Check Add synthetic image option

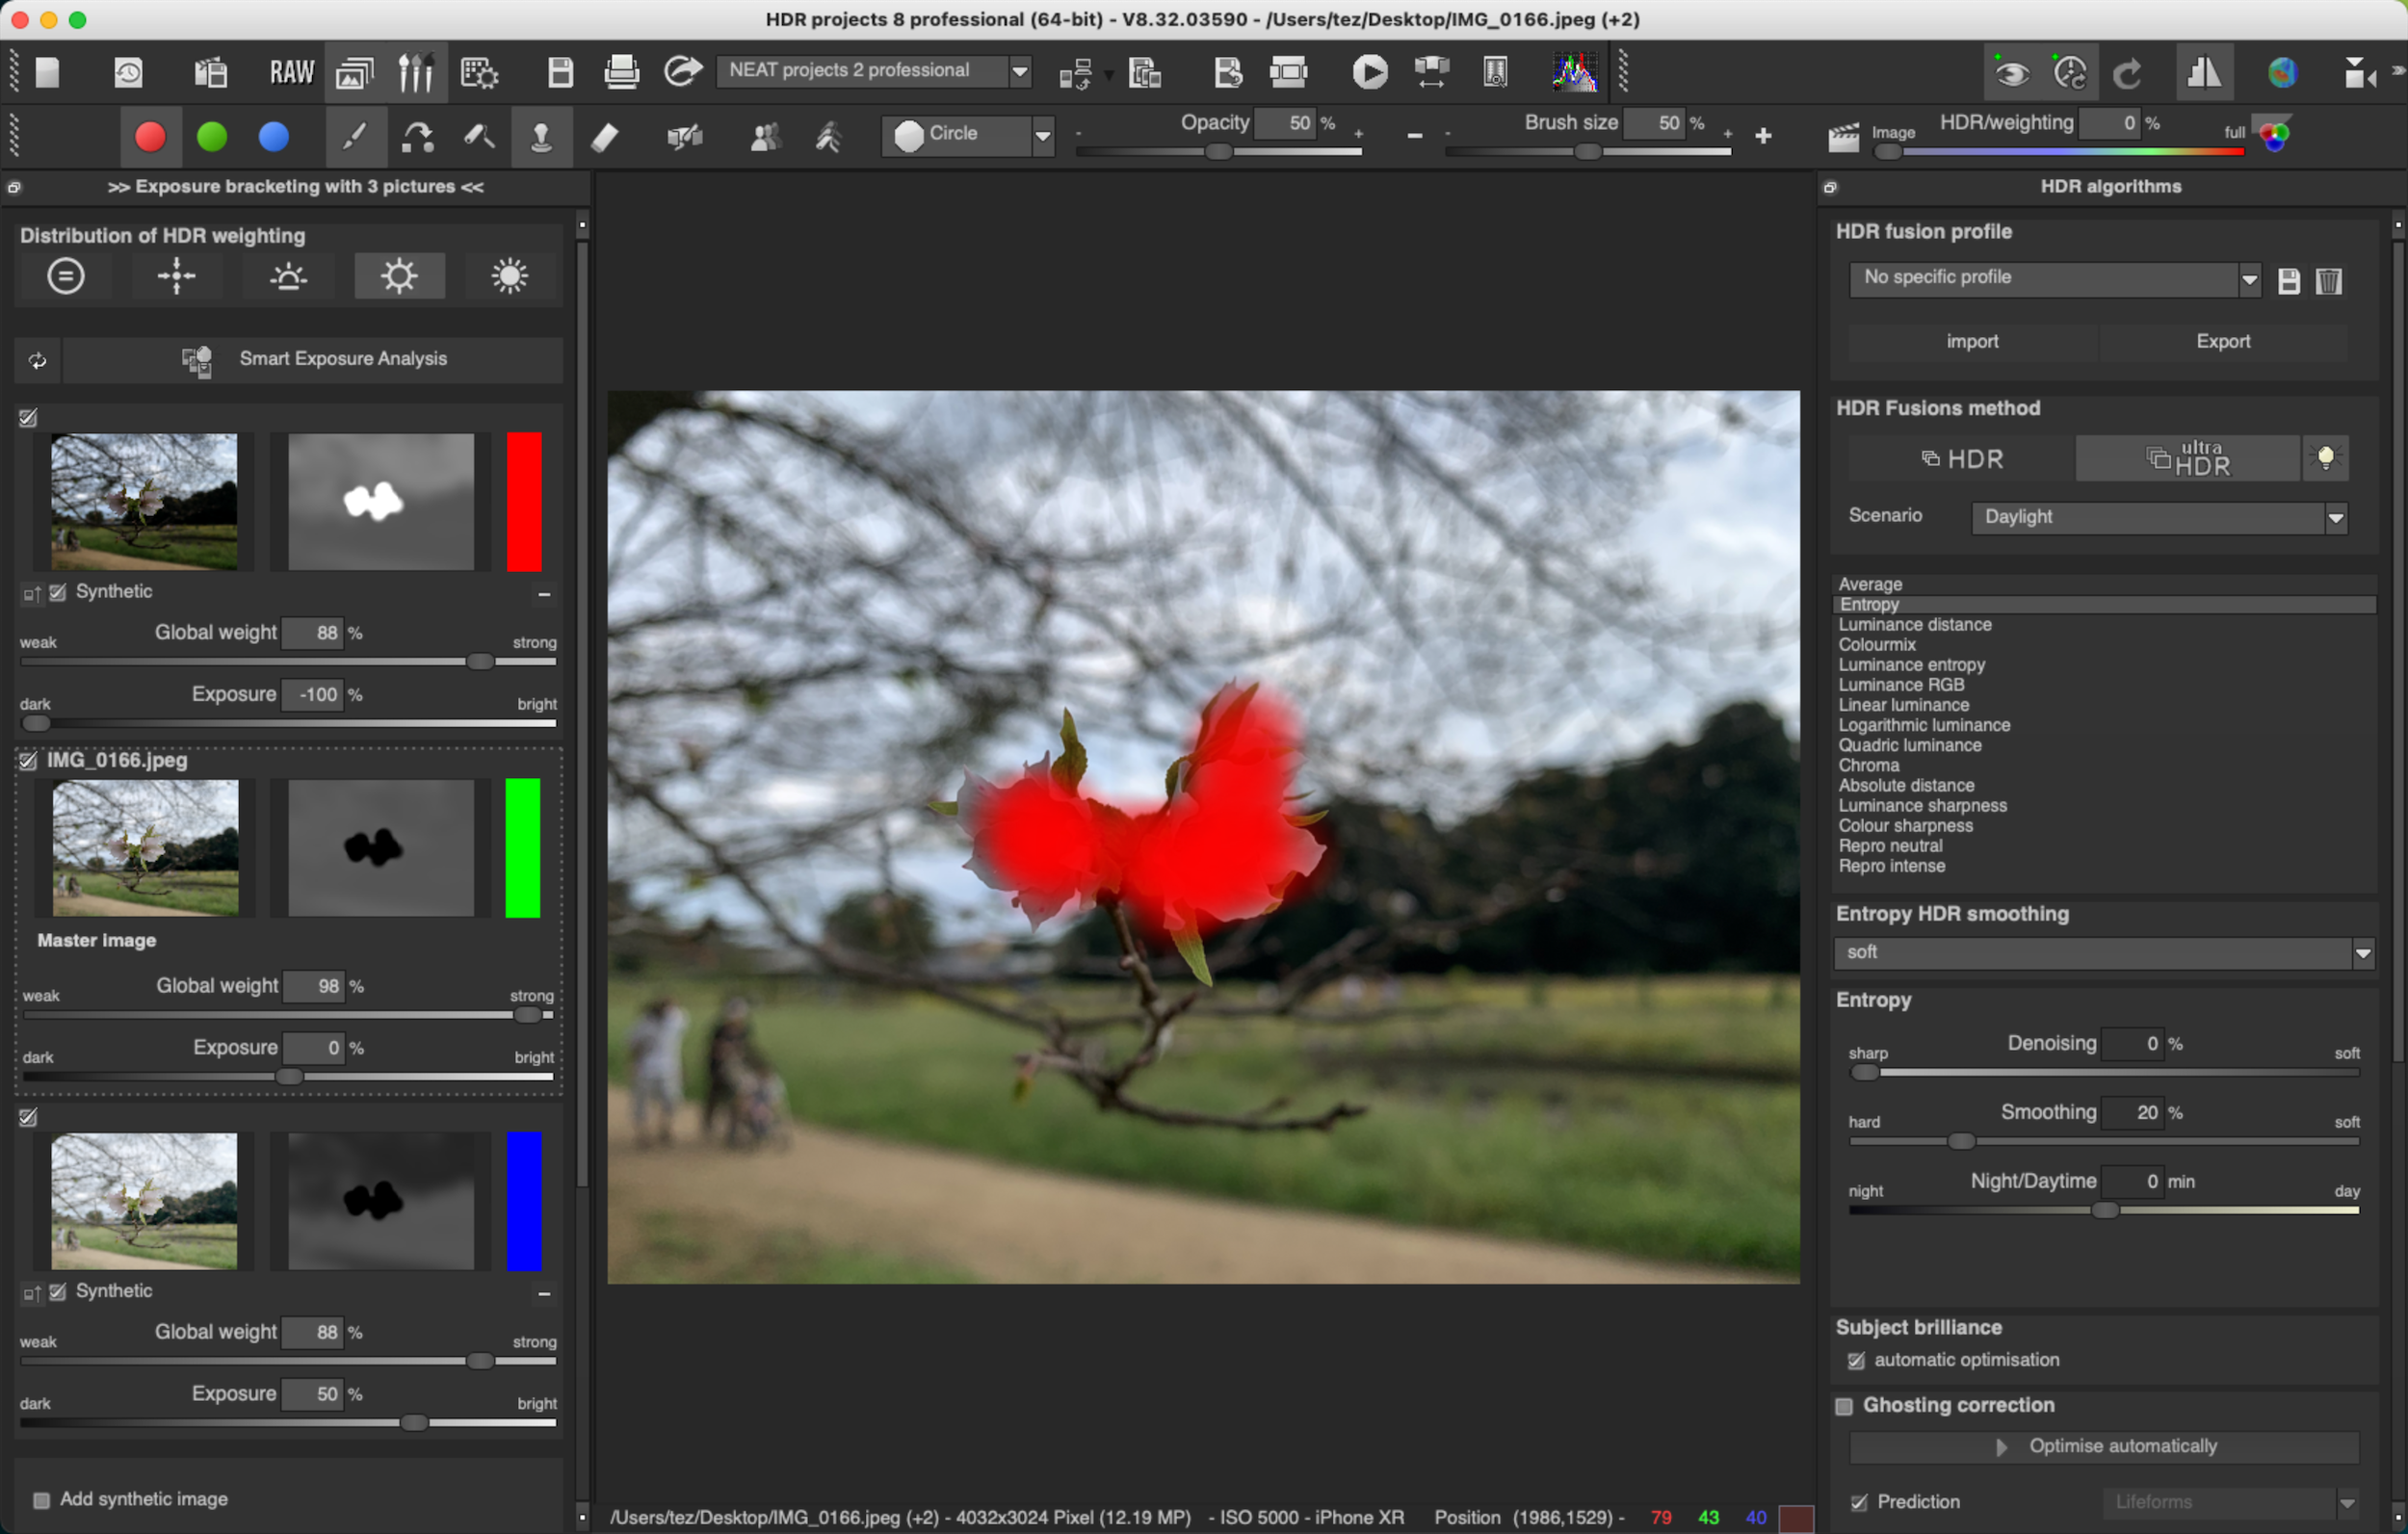tap(41, 1499)
